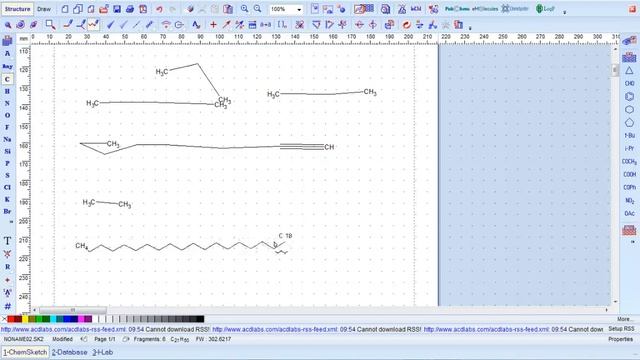Image resolution: width=640 pixels, height=360 pixels.
Task: Click the Paste clipboard icon
Action: tap(228, 9)
